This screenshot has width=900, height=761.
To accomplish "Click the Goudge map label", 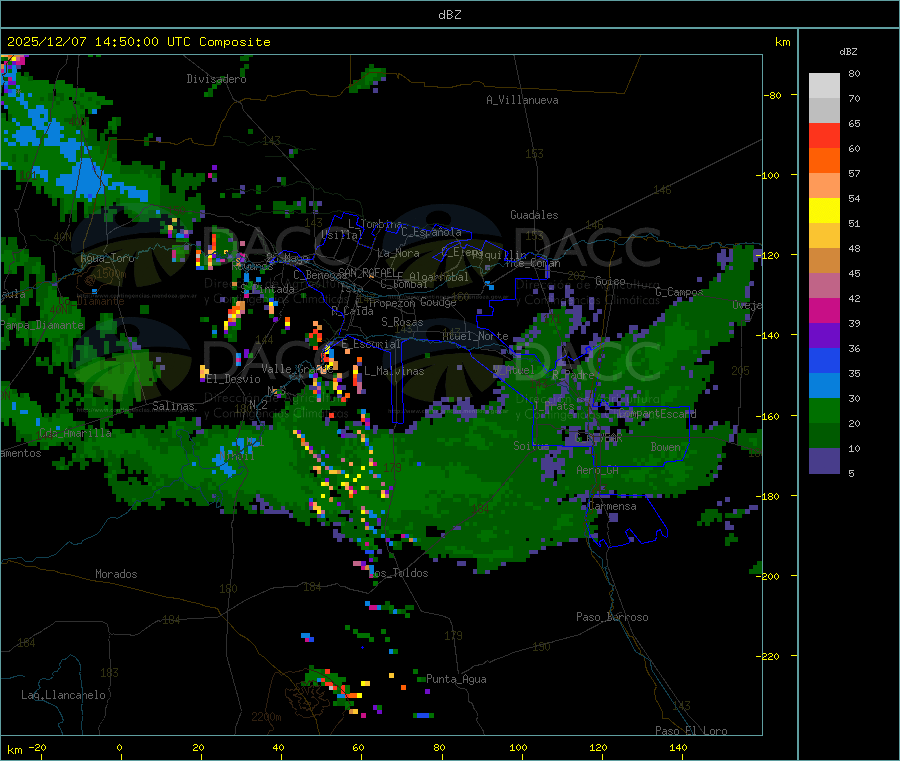I will coord(438,302).
